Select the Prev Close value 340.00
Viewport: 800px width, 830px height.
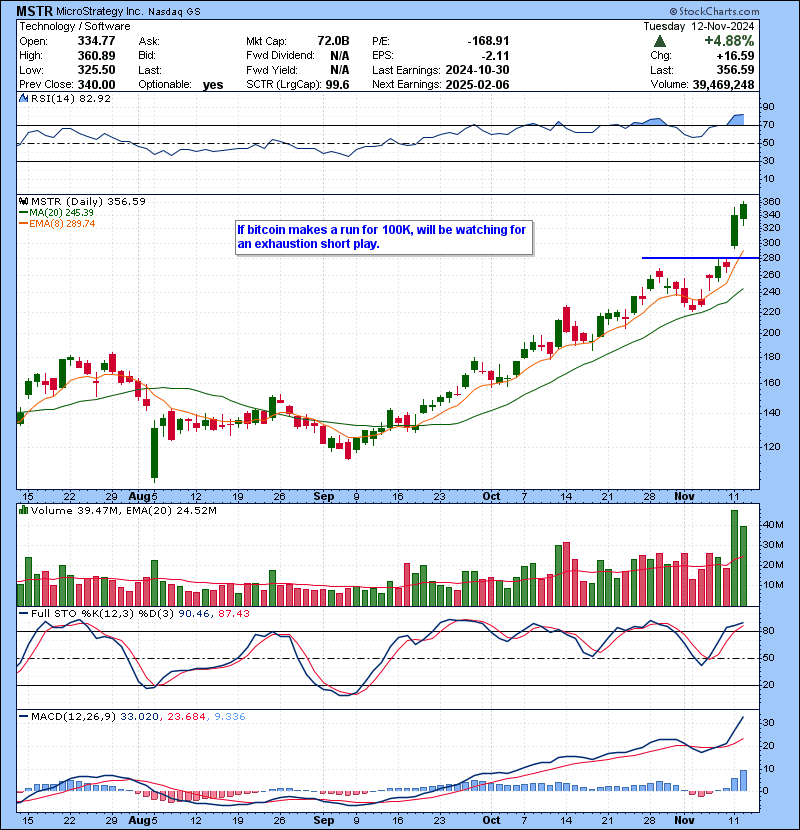(96, 84)
